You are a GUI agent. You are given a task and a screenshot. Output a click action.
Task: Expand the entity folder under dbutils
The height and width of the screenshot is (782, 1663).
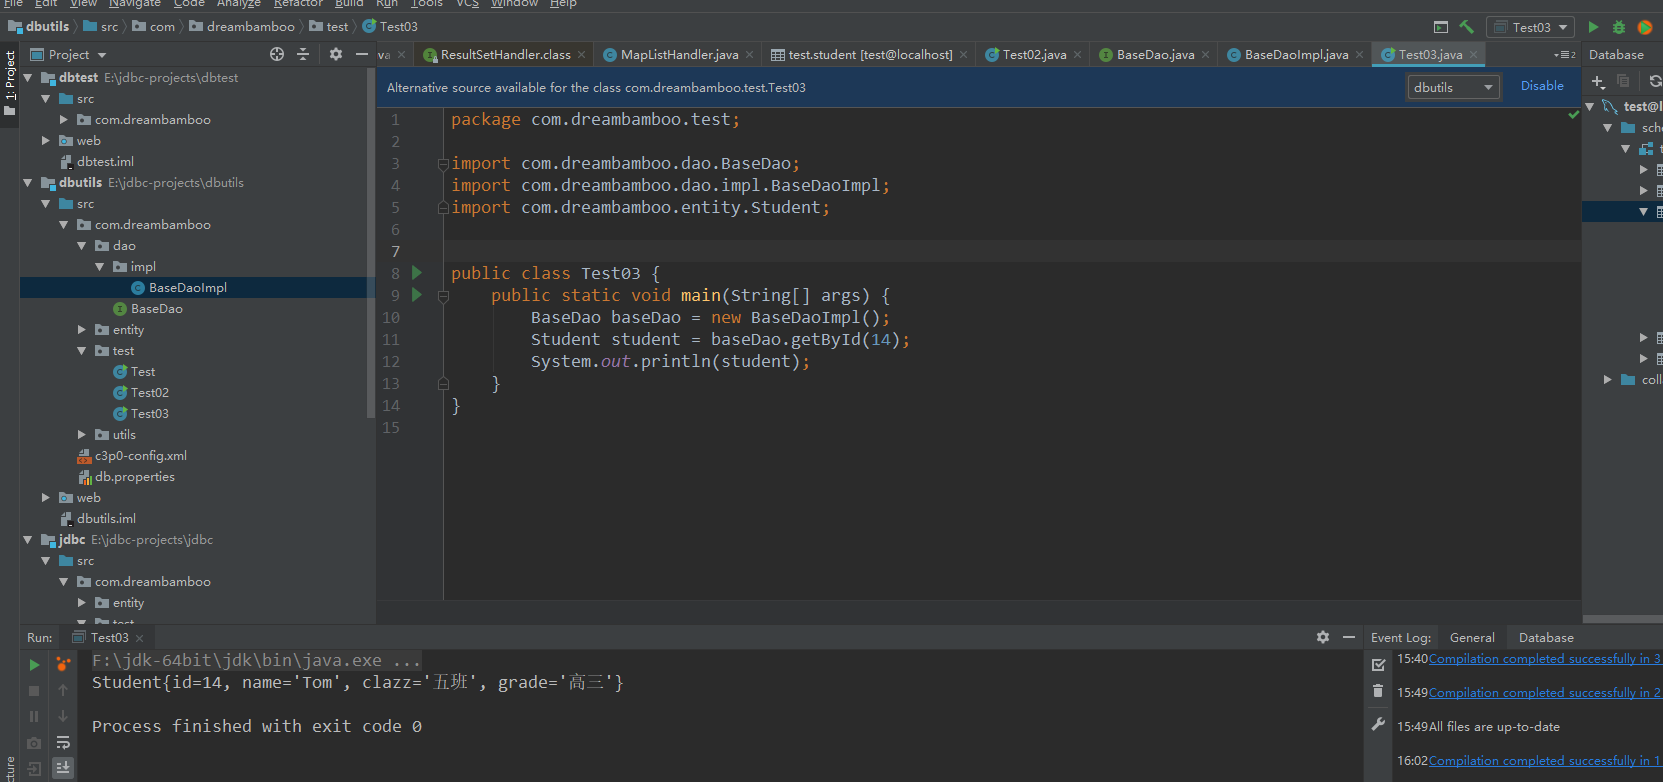point(82,329)
